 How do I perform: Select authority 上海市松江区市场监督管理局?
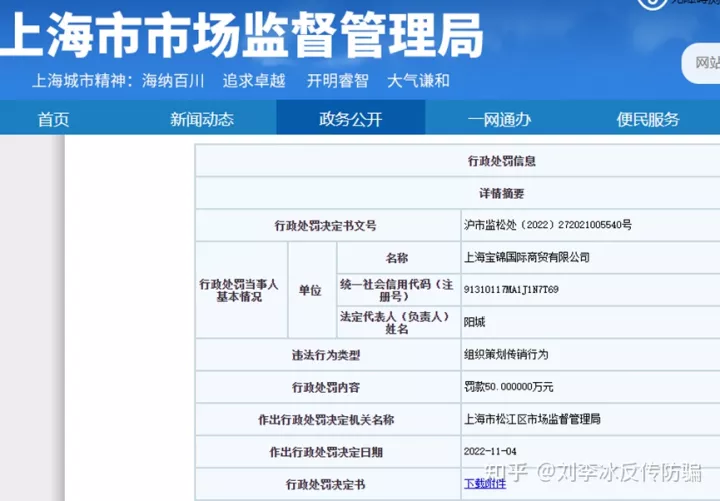pos(532,419)
